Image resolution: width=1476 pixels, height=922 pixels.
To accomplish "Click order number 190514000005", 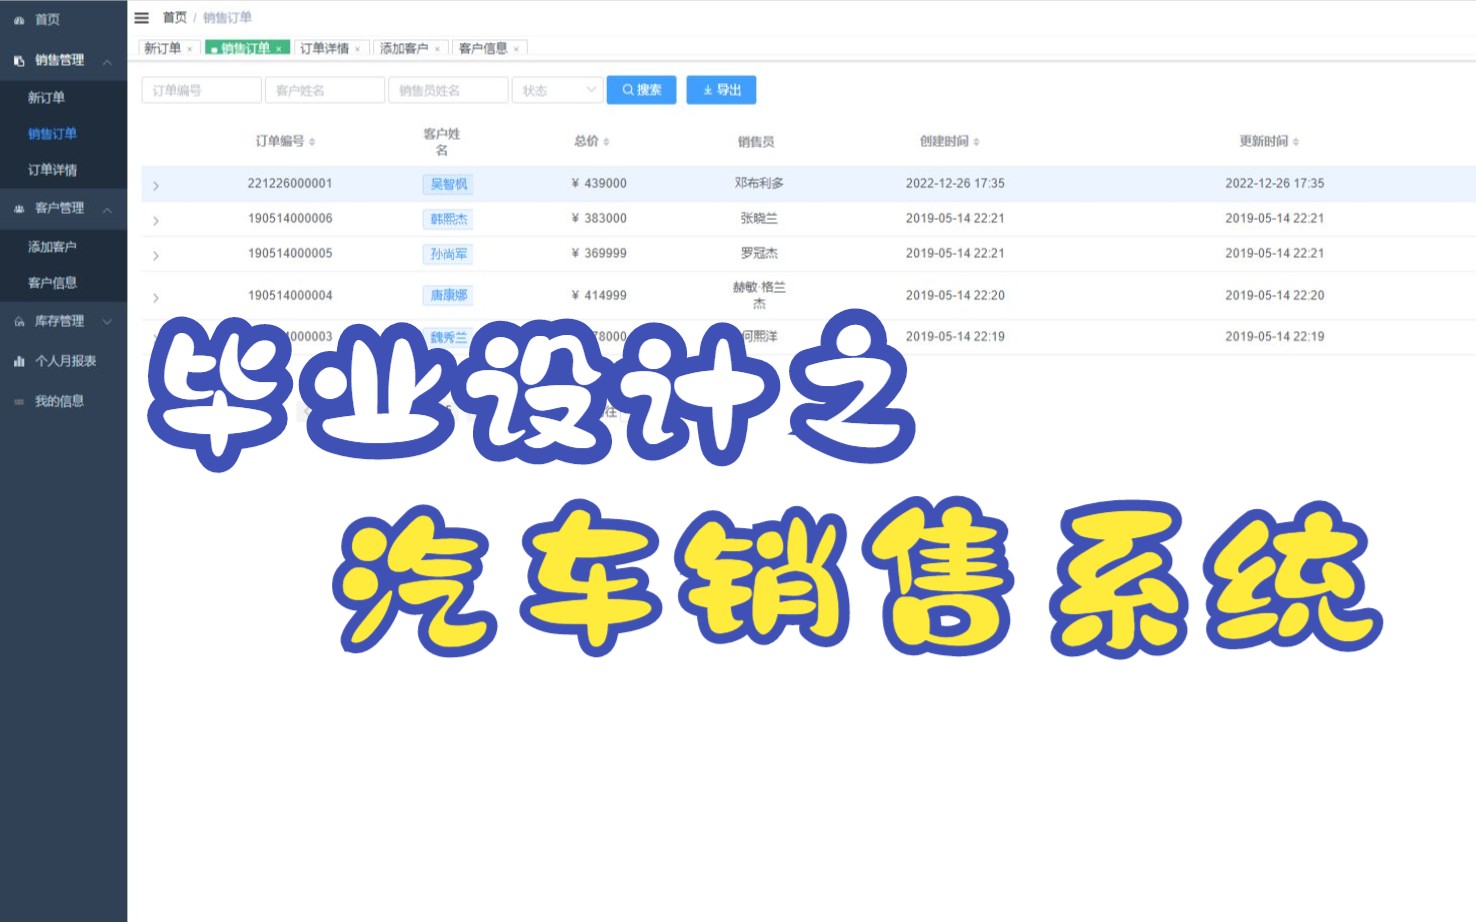I will tap(290, 253).
